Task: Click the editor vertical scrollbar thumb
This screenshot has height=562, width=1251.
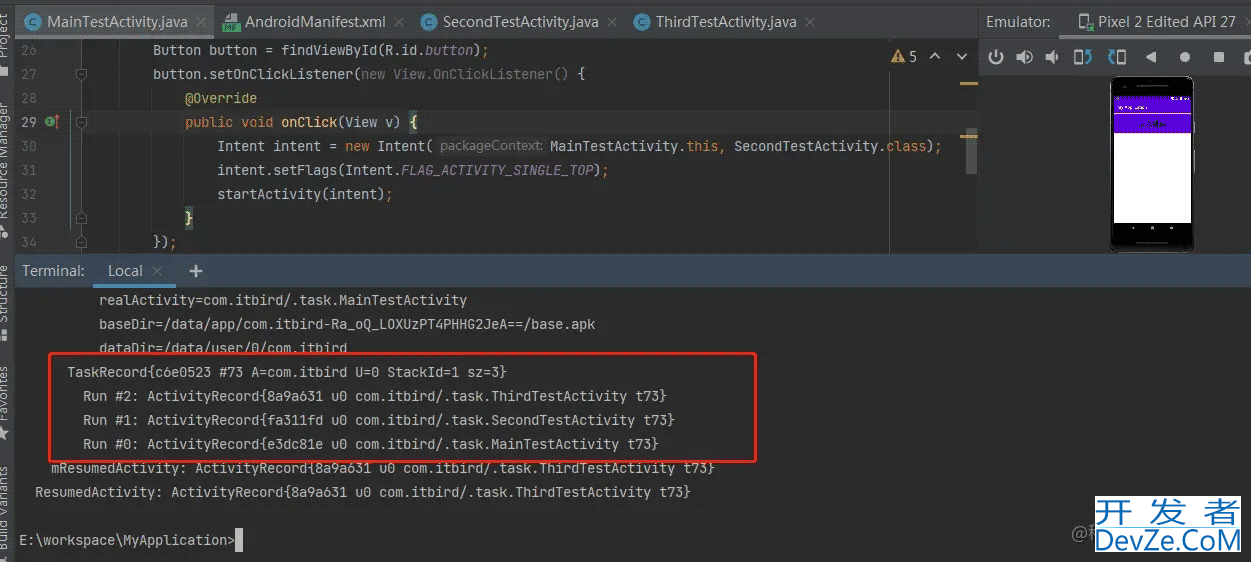Action: [972, 152]
